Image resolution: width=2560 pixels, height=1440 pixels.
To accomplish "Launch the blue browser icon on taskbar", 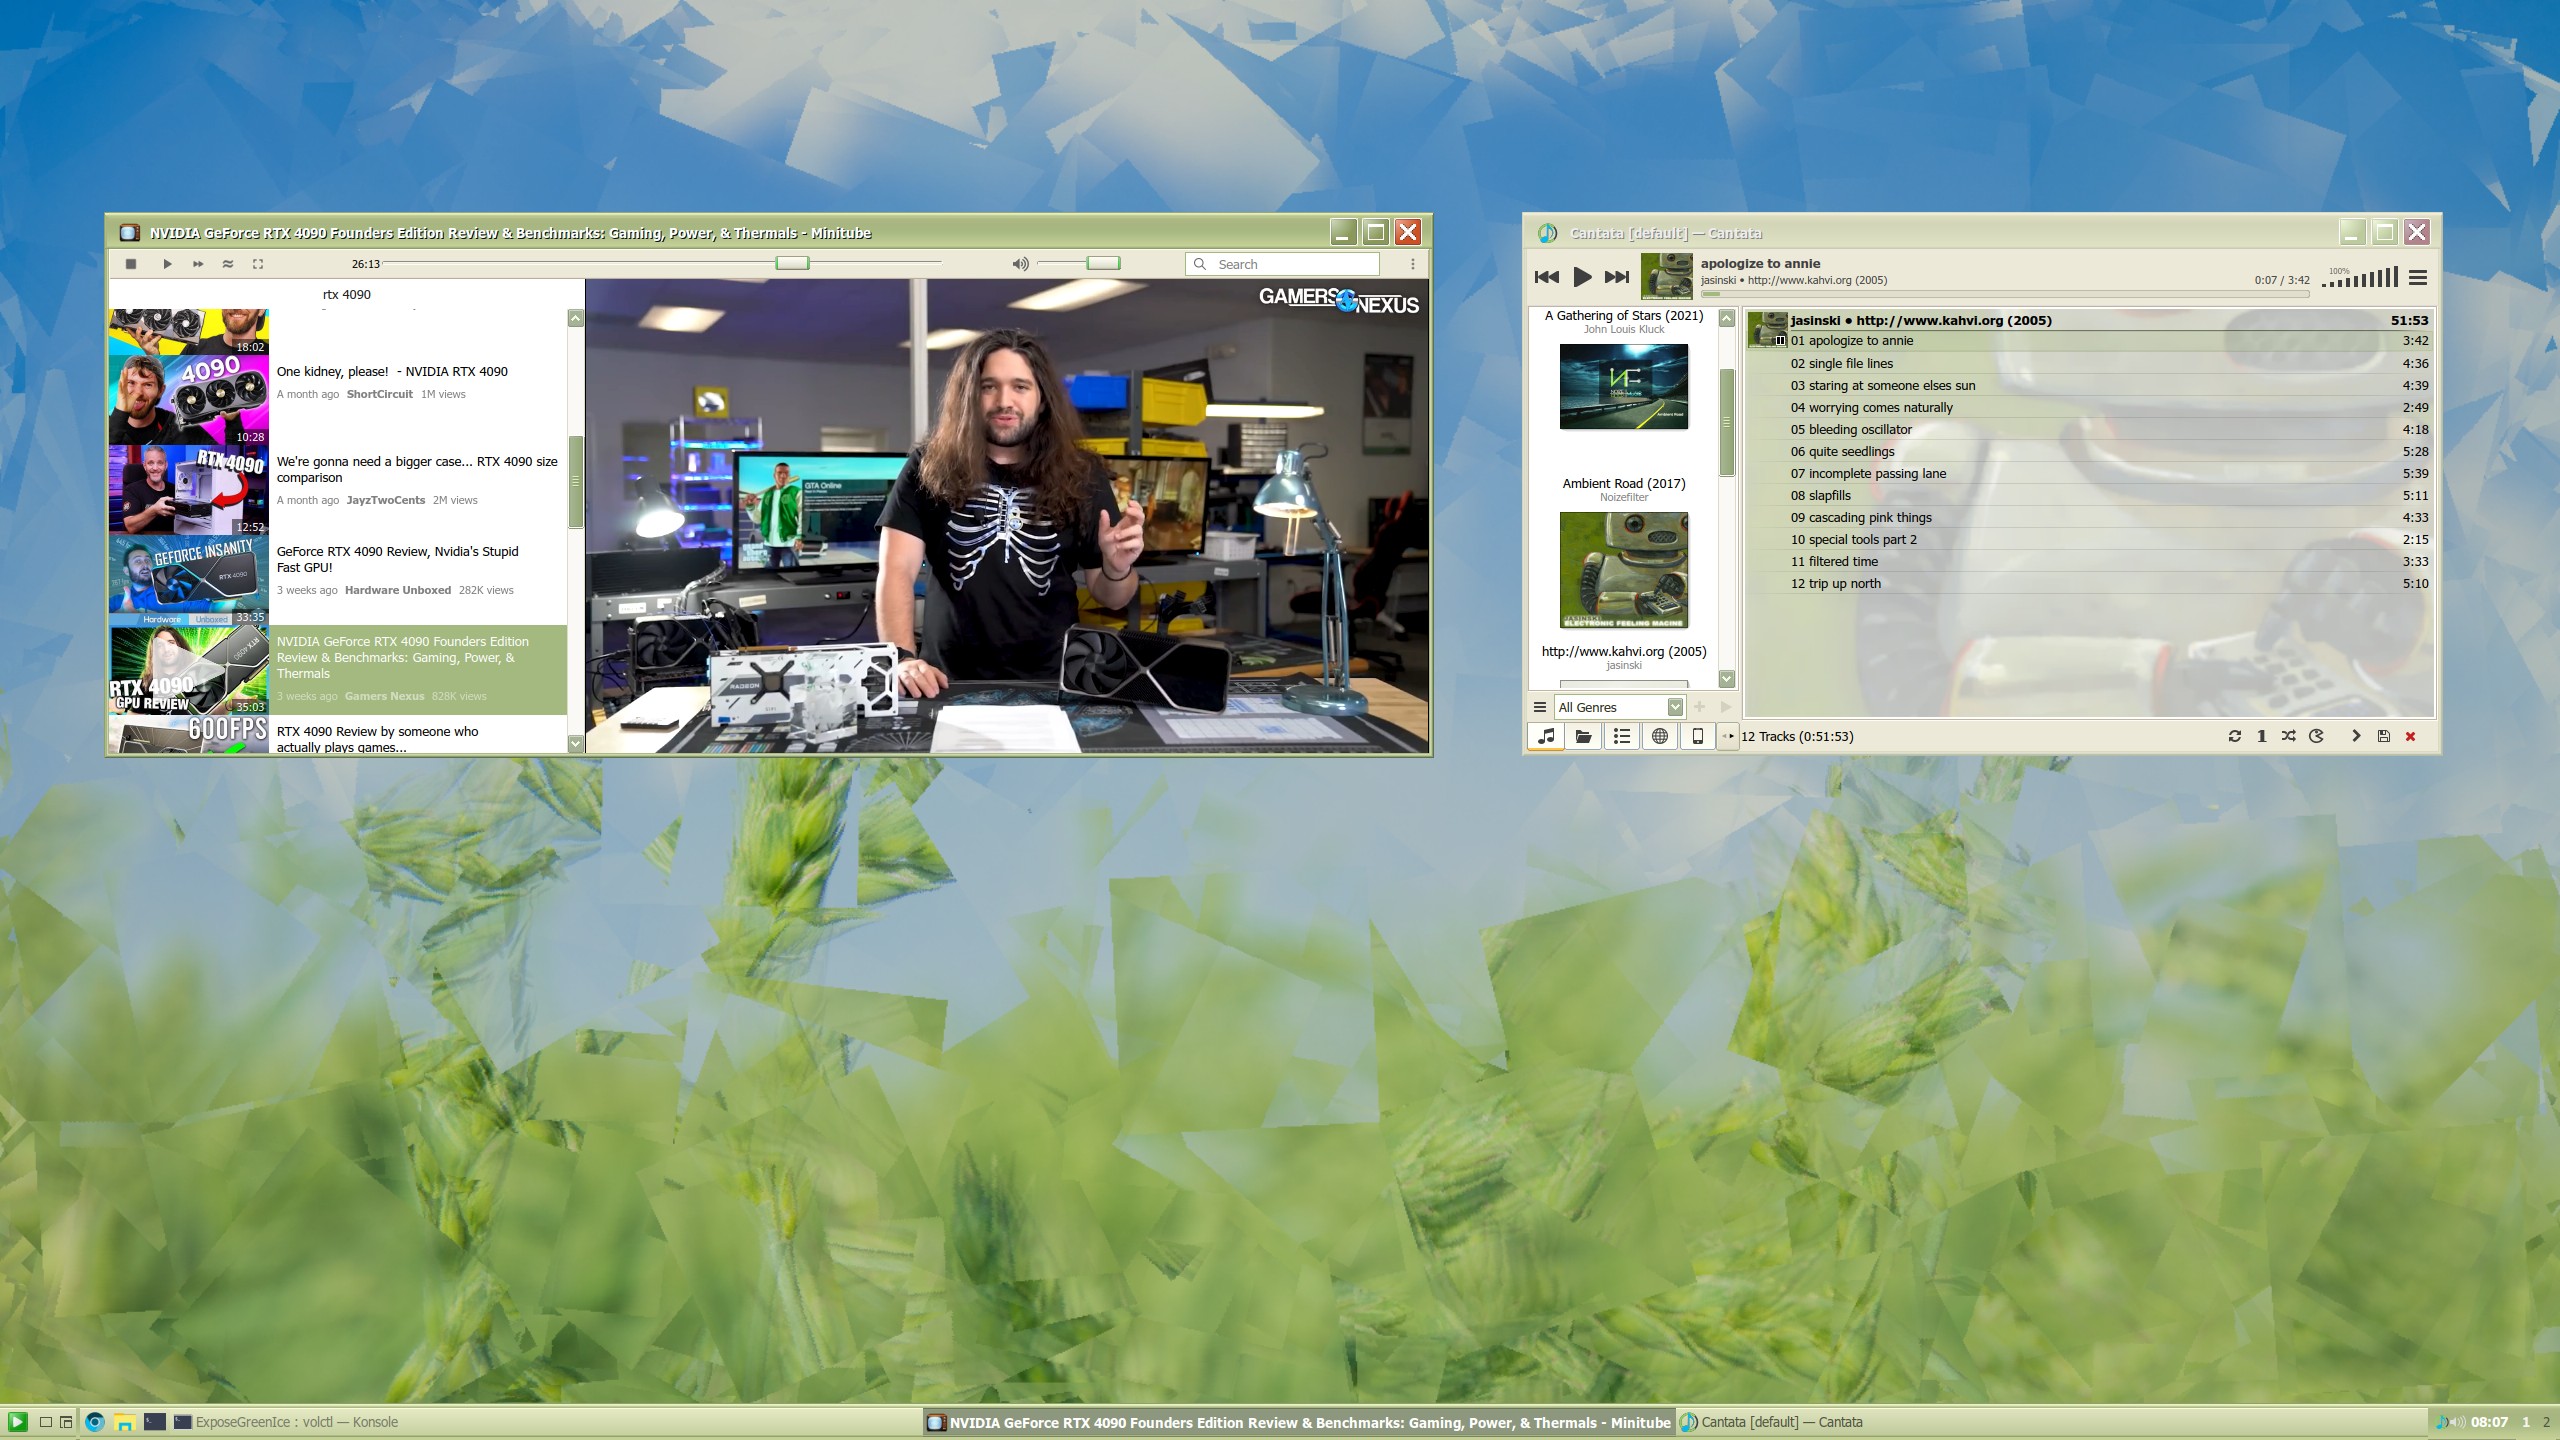I will click(x=95, y=1422).
